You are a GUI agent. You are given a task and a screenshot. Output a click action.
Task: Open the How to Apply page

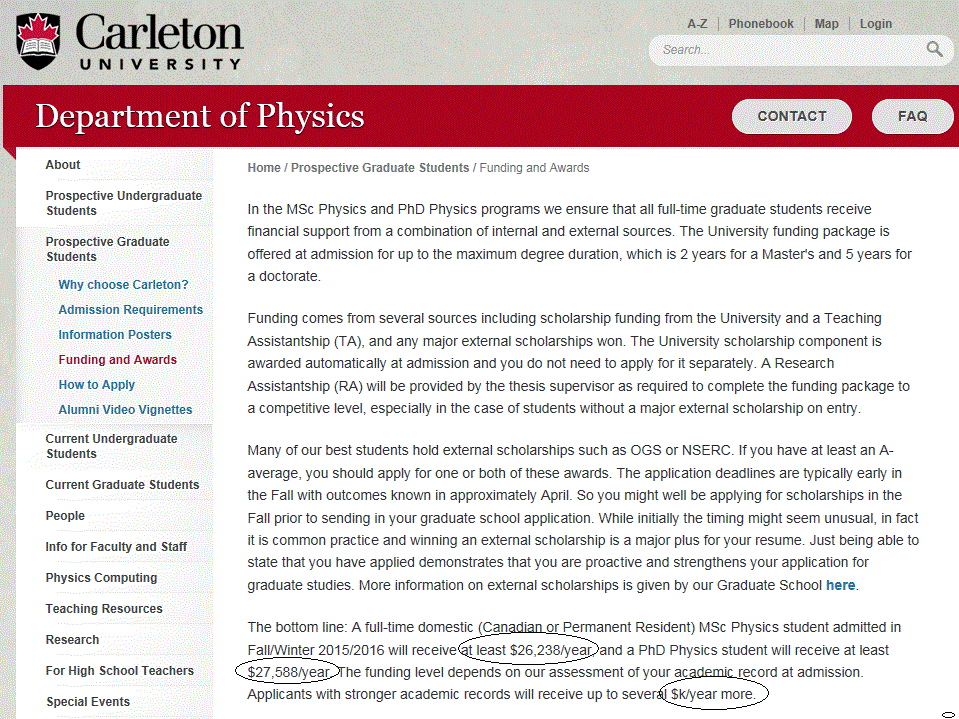point(97,385)
